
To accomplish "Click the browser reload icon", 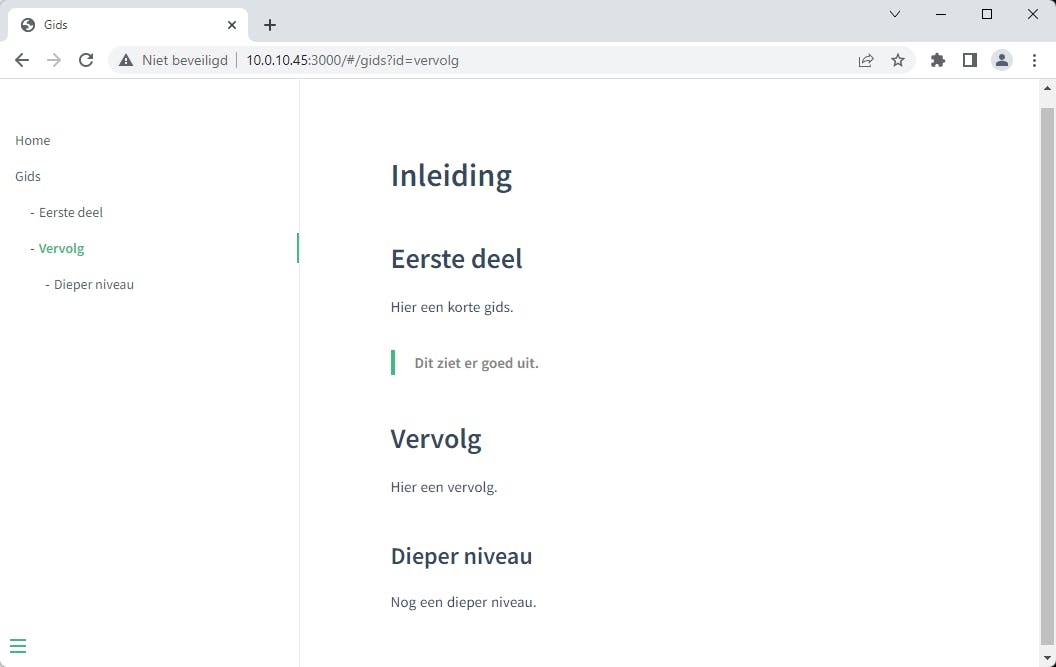I will coord(86,60).
